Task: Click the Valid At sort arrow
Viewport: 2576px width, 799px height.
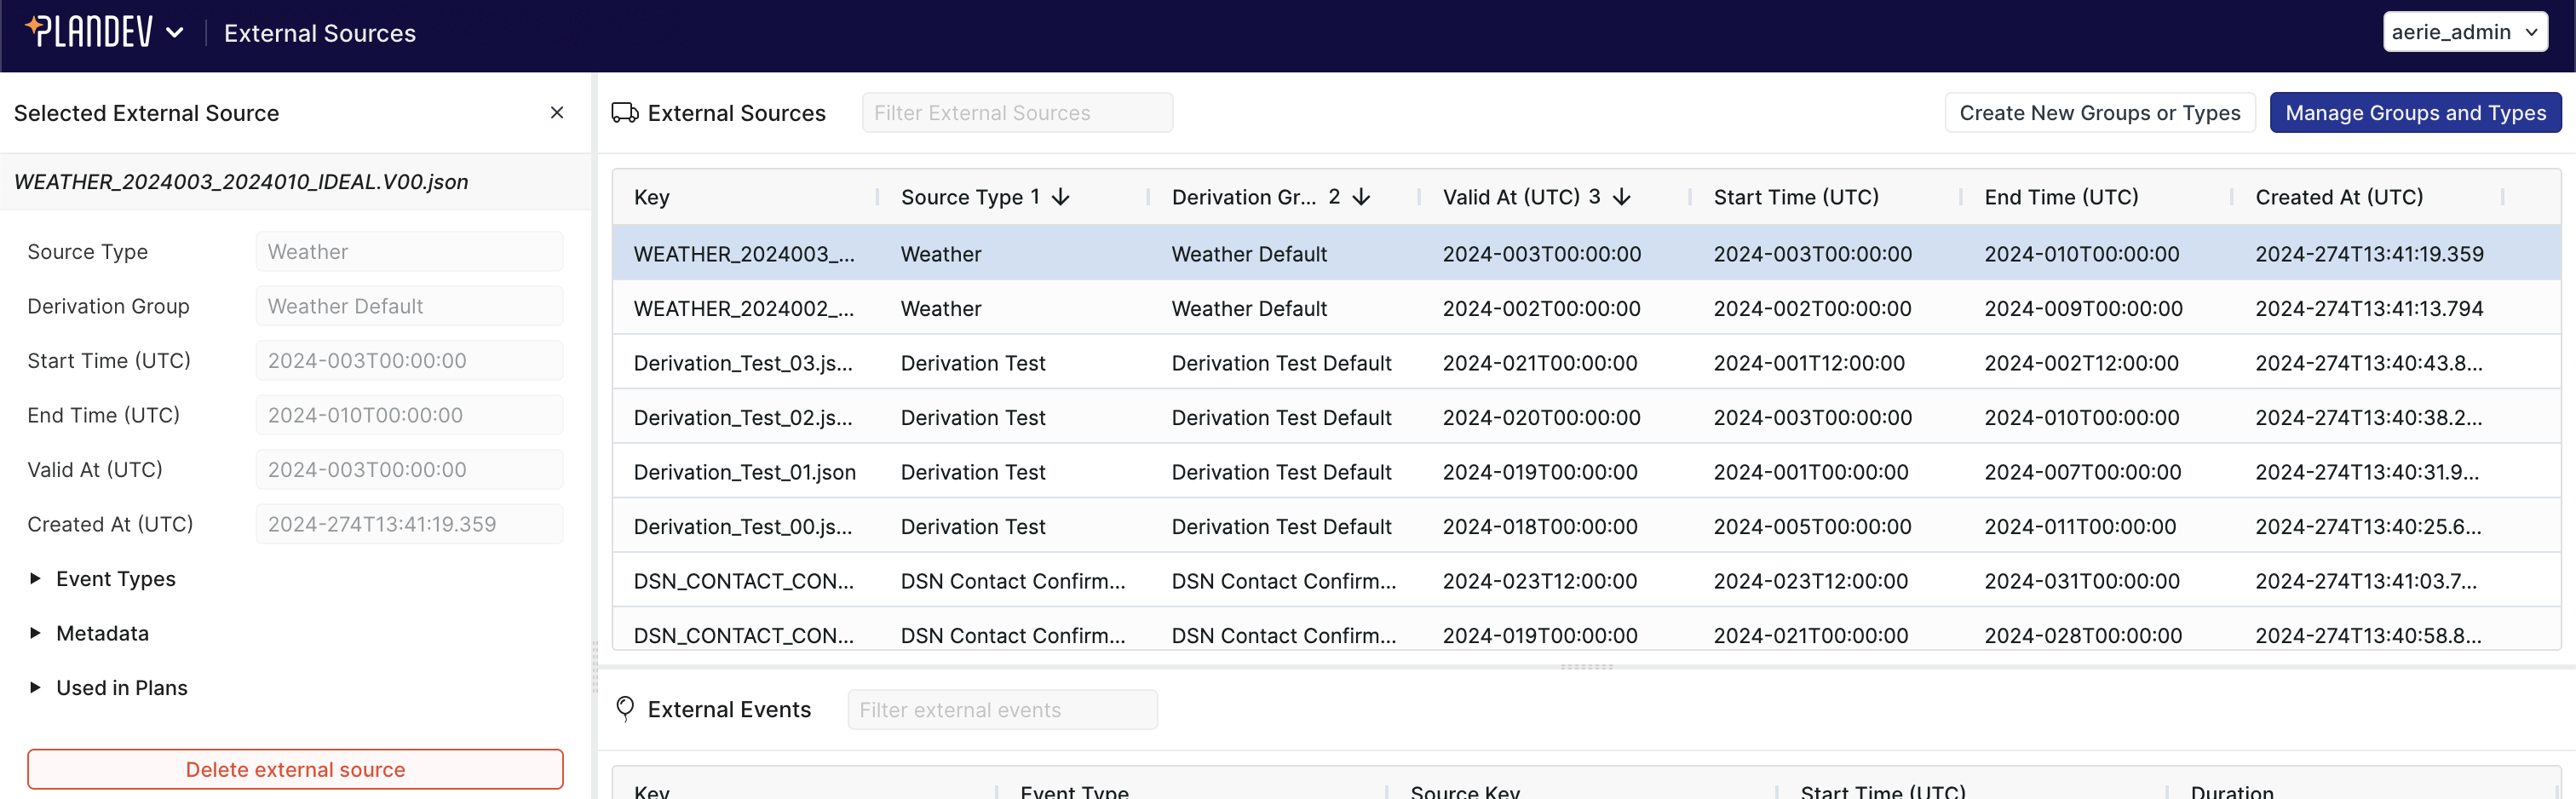Action: click(x=1622, y=197)
